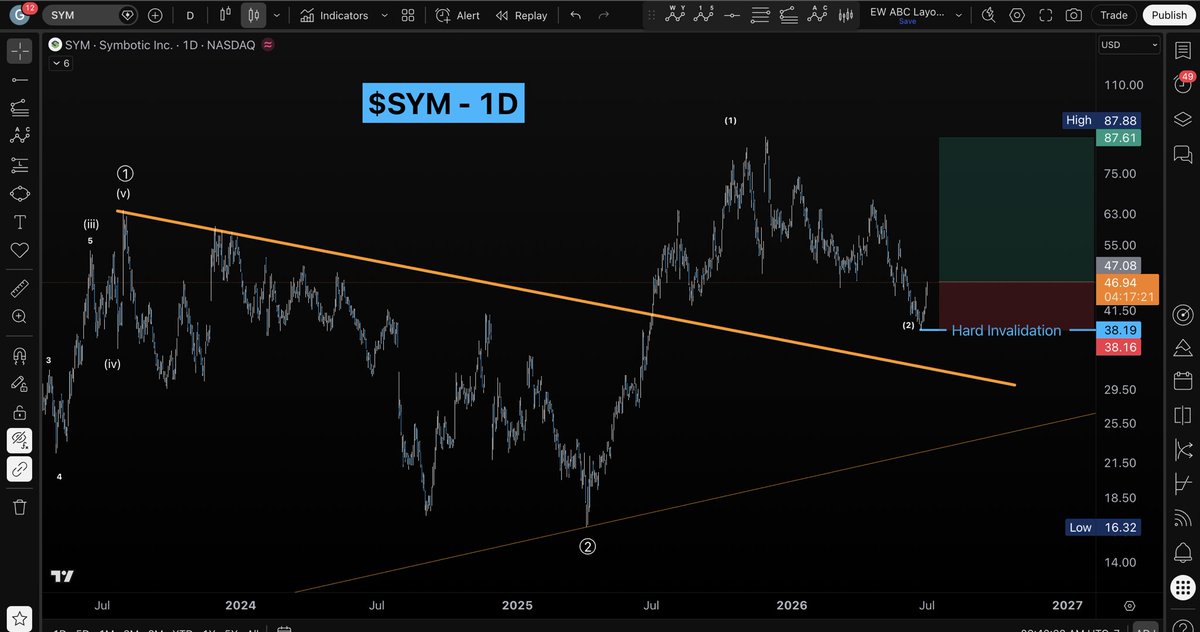Image resolution: width=1200 pixels, height=632 pixels.
Task: Select the zoom in magnifier tool
Action: click(20, 317)
